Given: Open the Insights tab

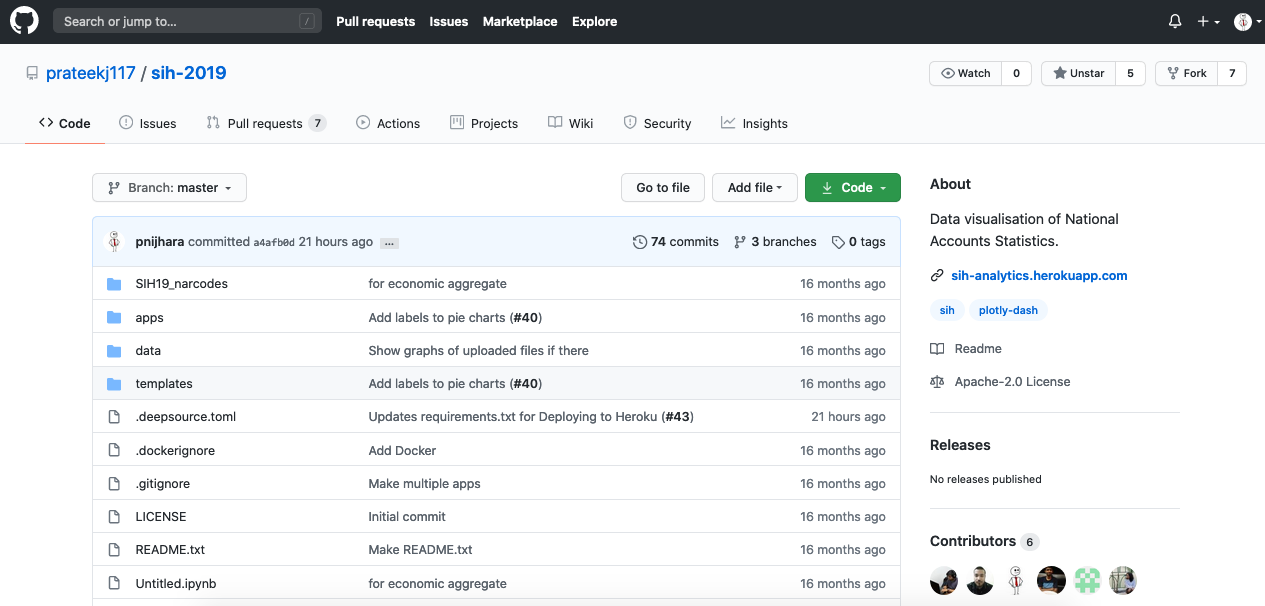Looking at the screenshot, I should [754, 122].
